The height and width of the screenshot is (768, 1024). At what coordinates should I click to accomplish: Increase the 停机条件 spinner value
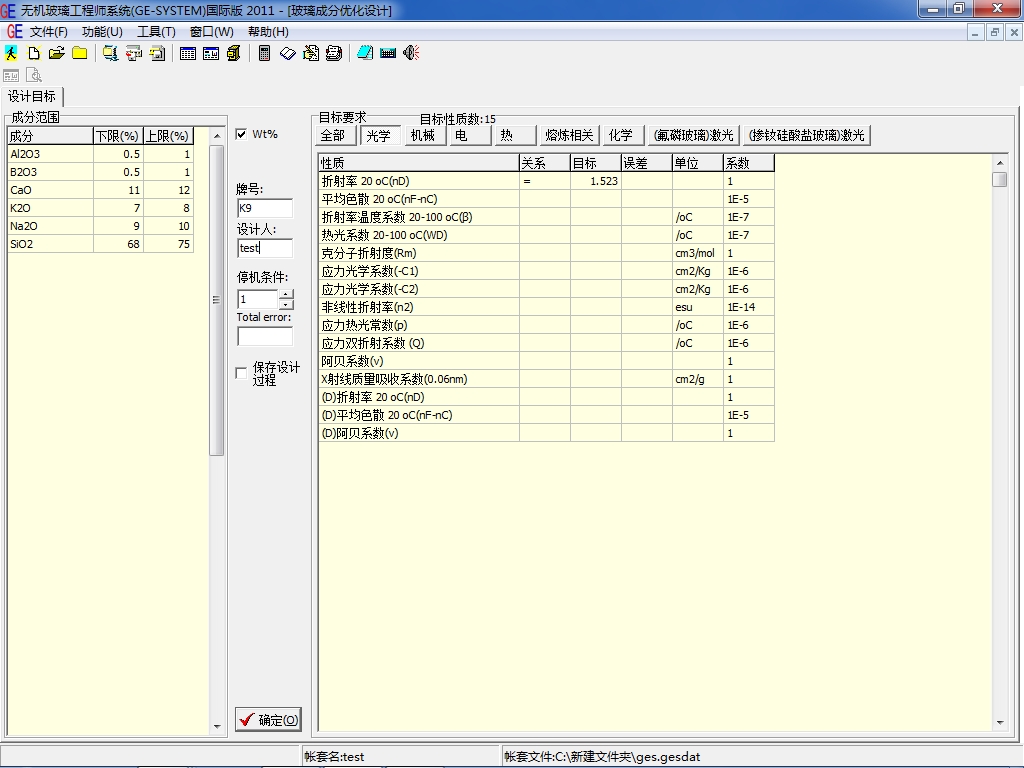(286, 295)
